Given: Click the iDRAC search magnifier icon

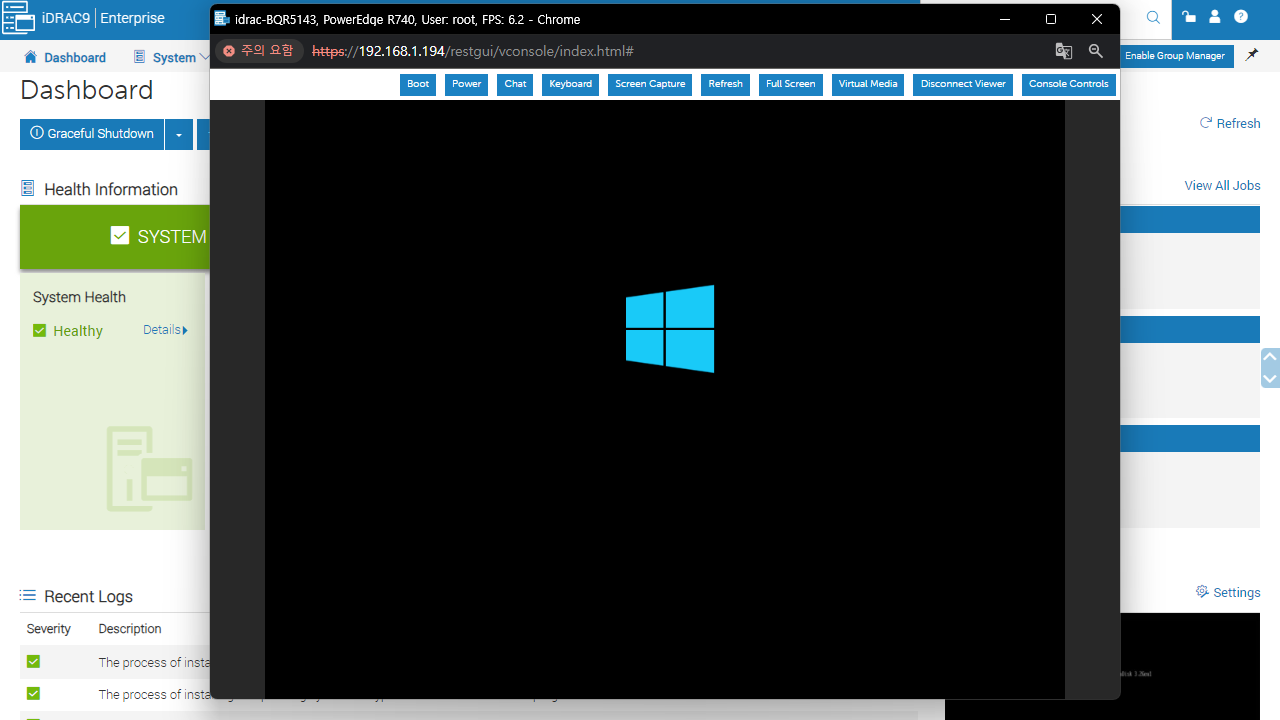Looking at the screenshot, I should pos(1153,17).
